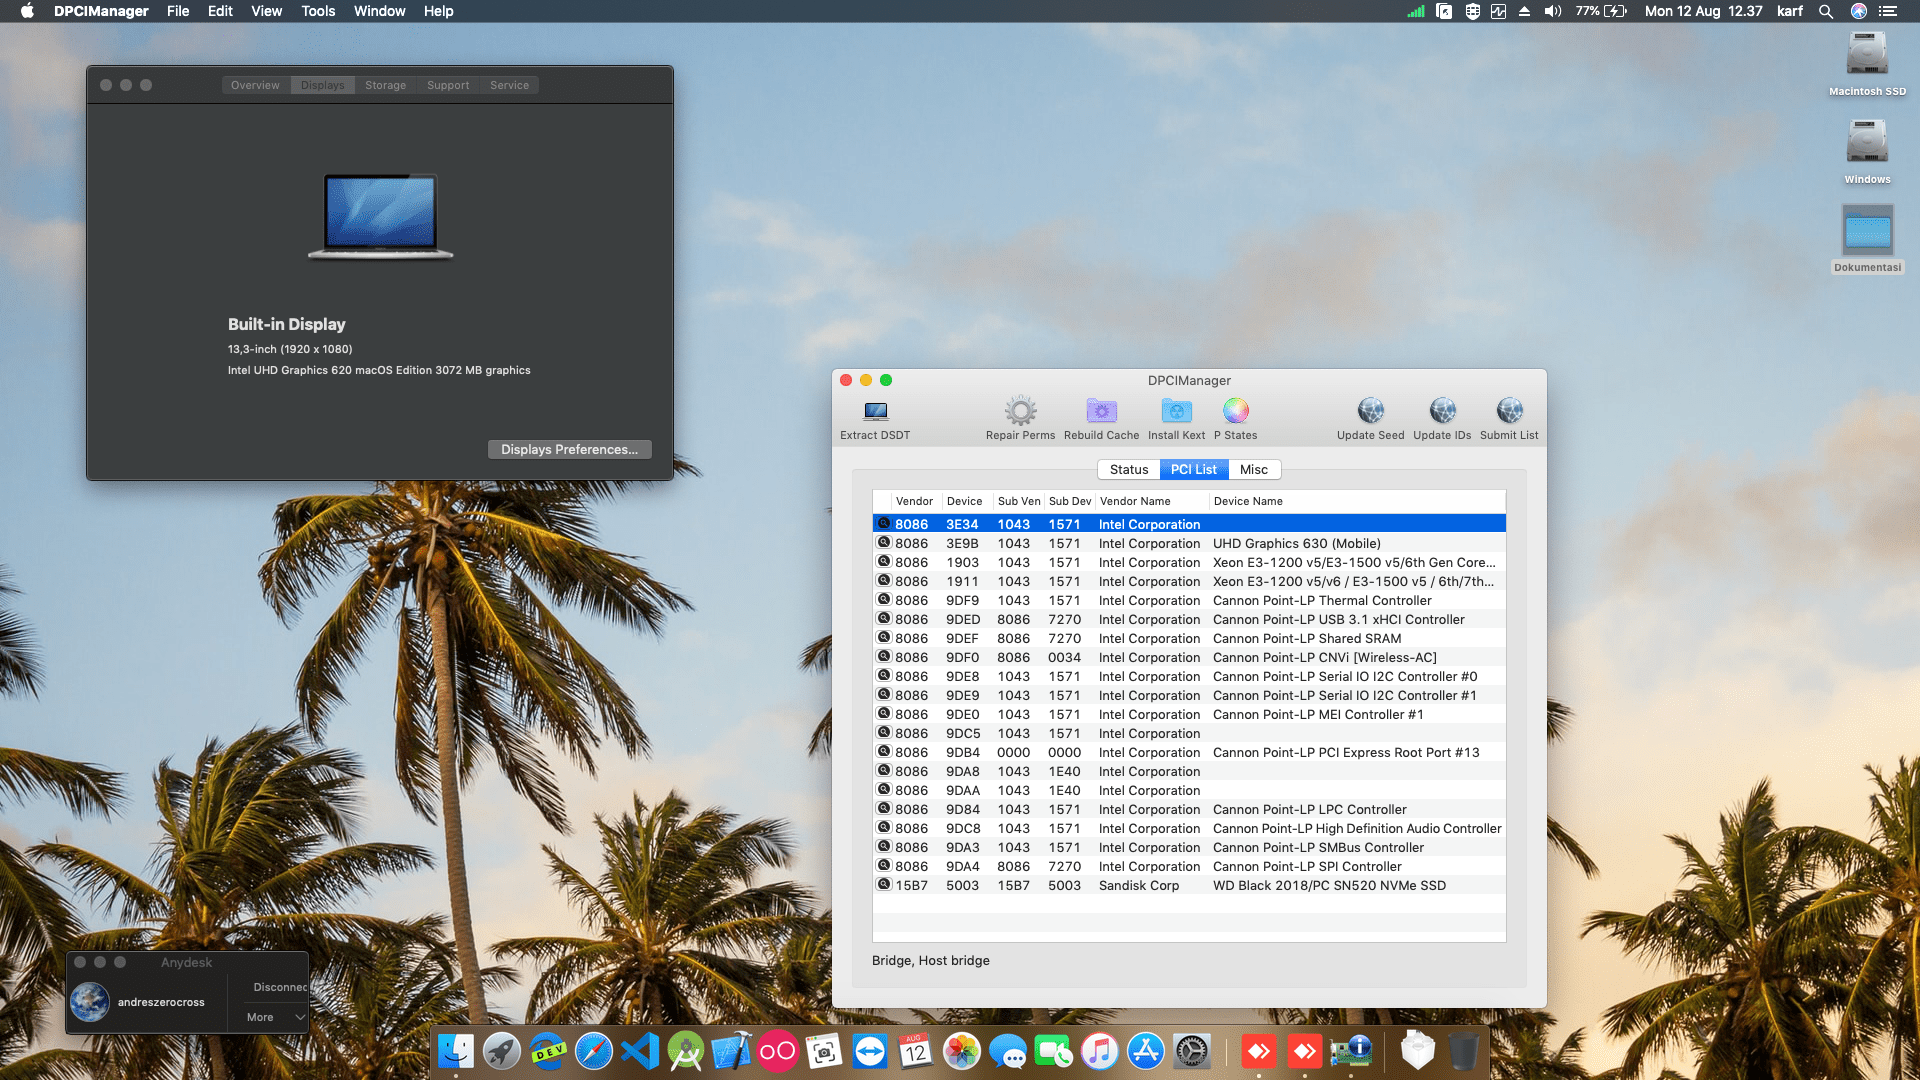Open the Notification Center list icon
Image resolution: width=1920 pixels, height=1080 pixels.
coord(1888,11)
